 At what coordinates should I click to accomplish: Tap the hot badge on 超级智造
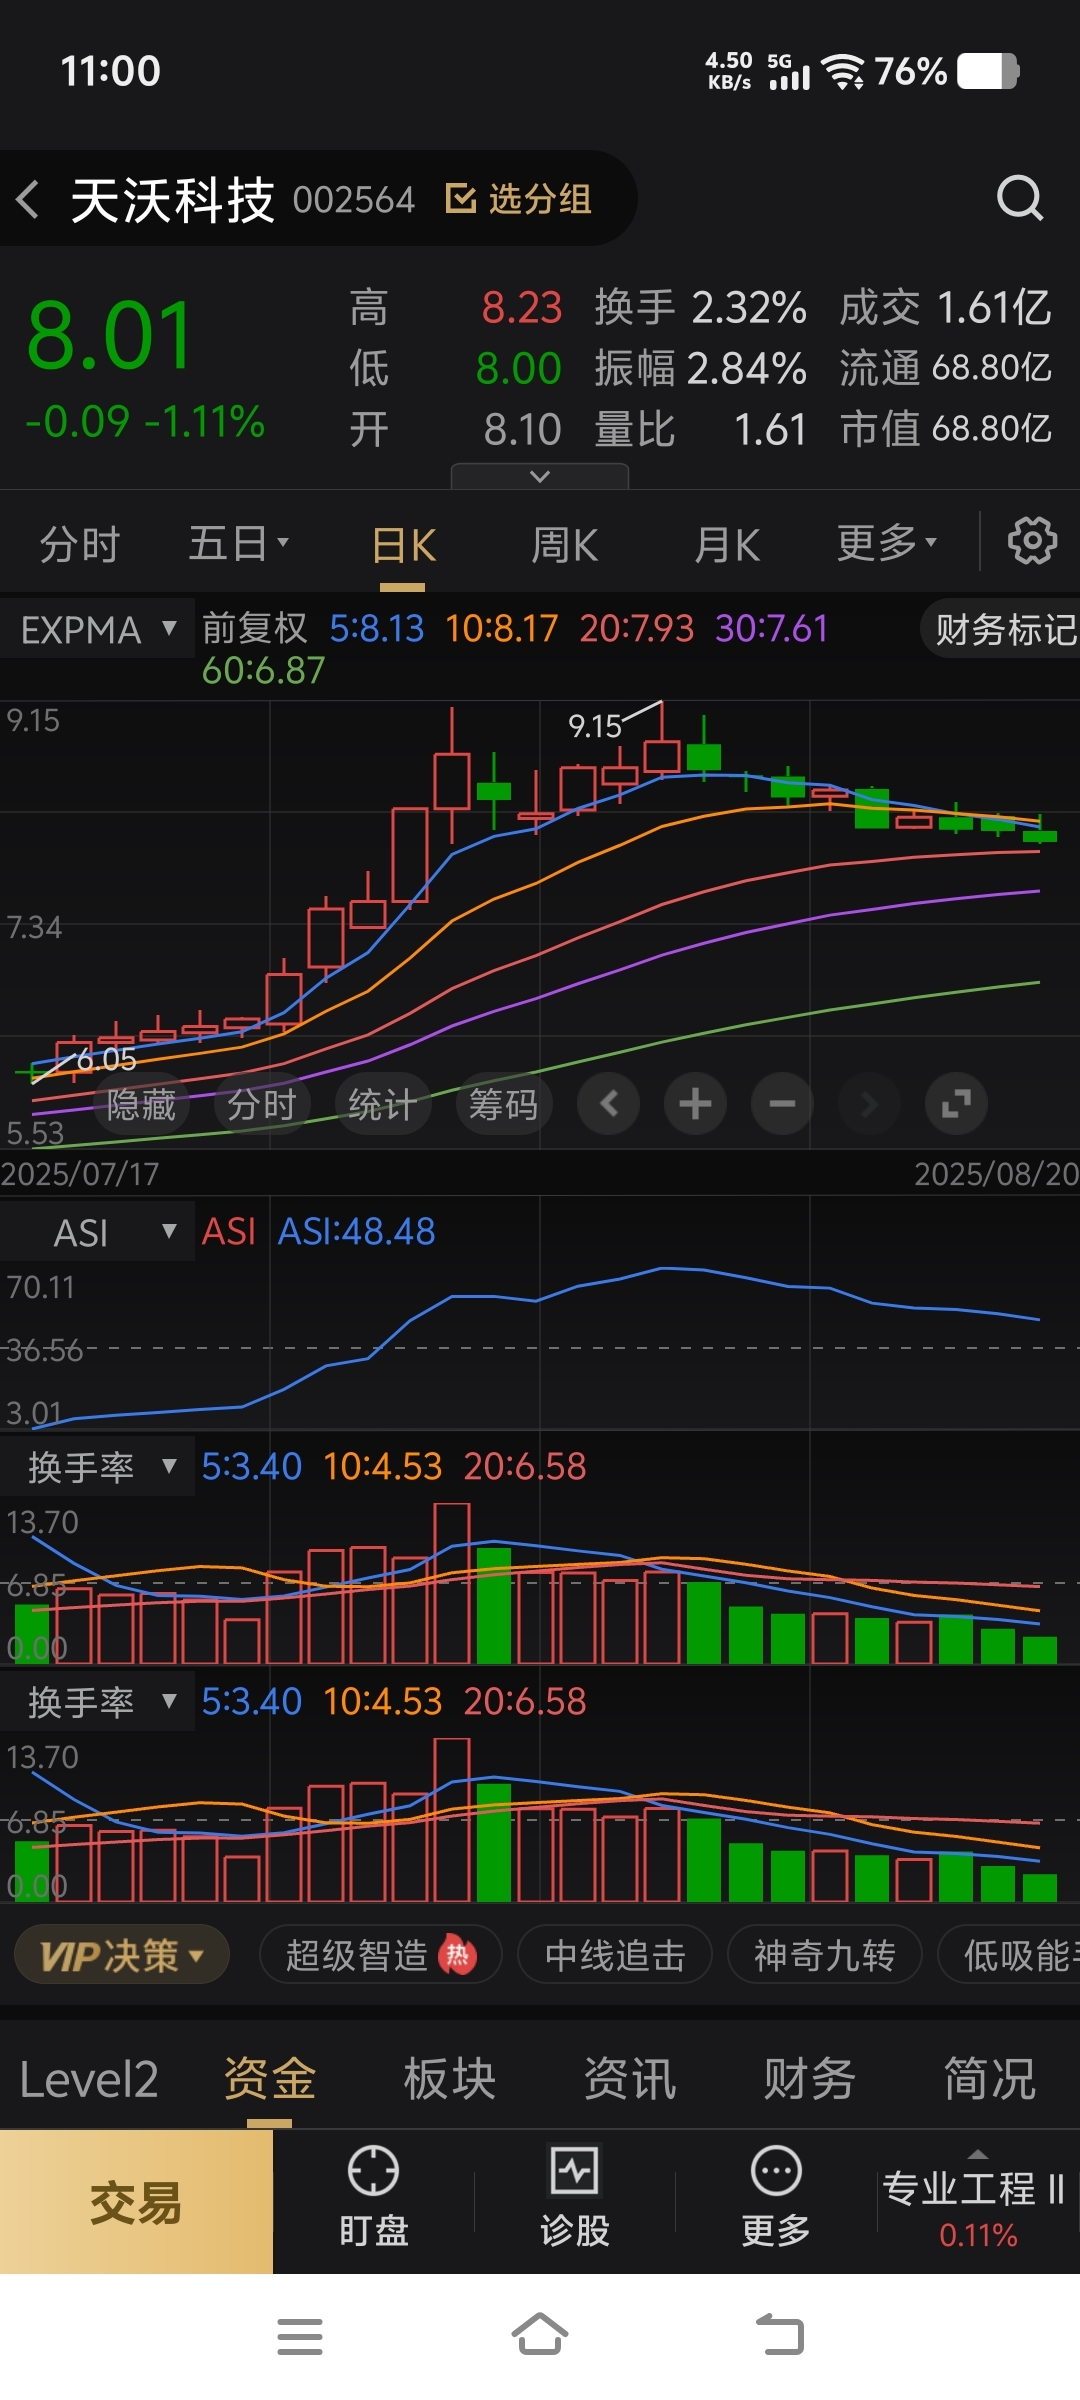458,1955
